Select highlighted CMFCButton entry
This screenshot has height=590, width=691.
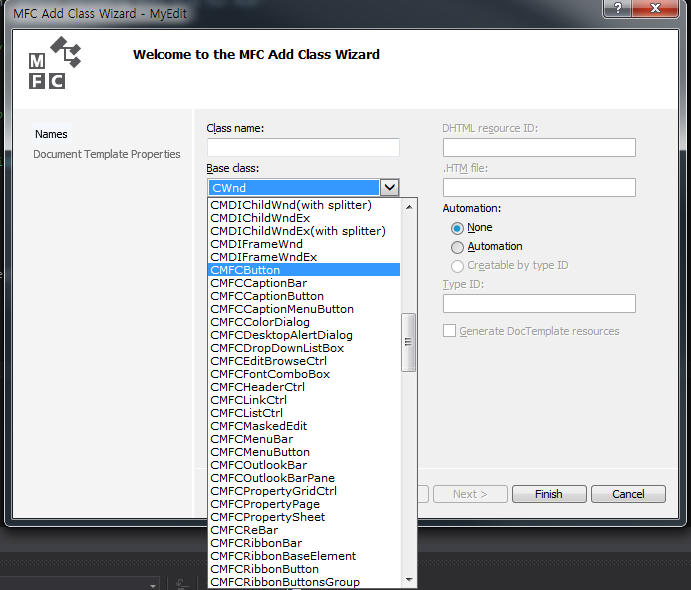(x=304, y=270)
